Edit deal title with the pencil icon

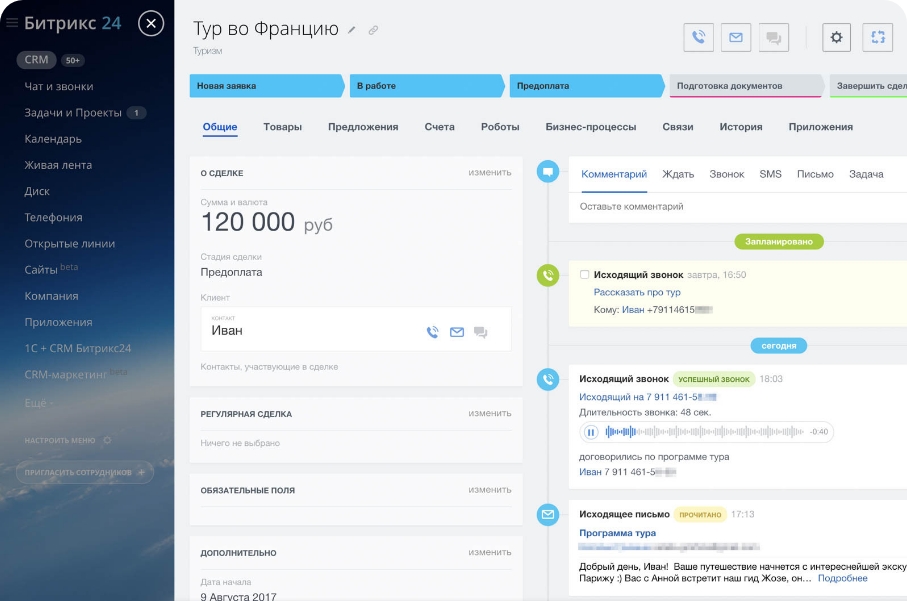[352, 30]
